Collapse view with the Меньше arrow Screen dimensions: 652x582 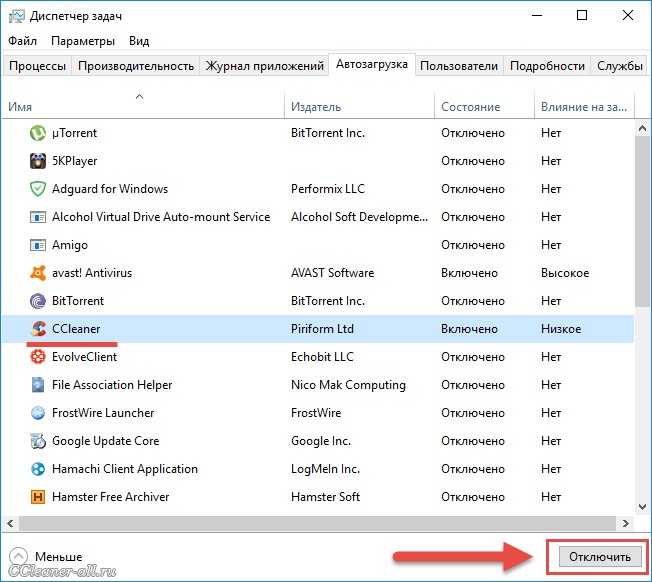coord(18,556)
